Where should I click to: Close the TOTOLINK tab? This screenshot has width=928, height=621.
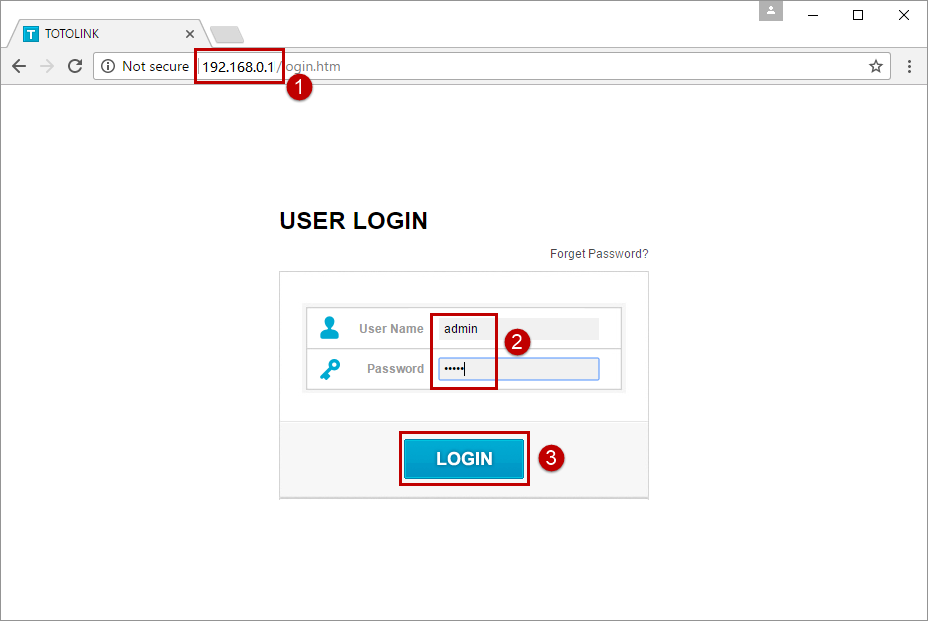tap(190, 33)
